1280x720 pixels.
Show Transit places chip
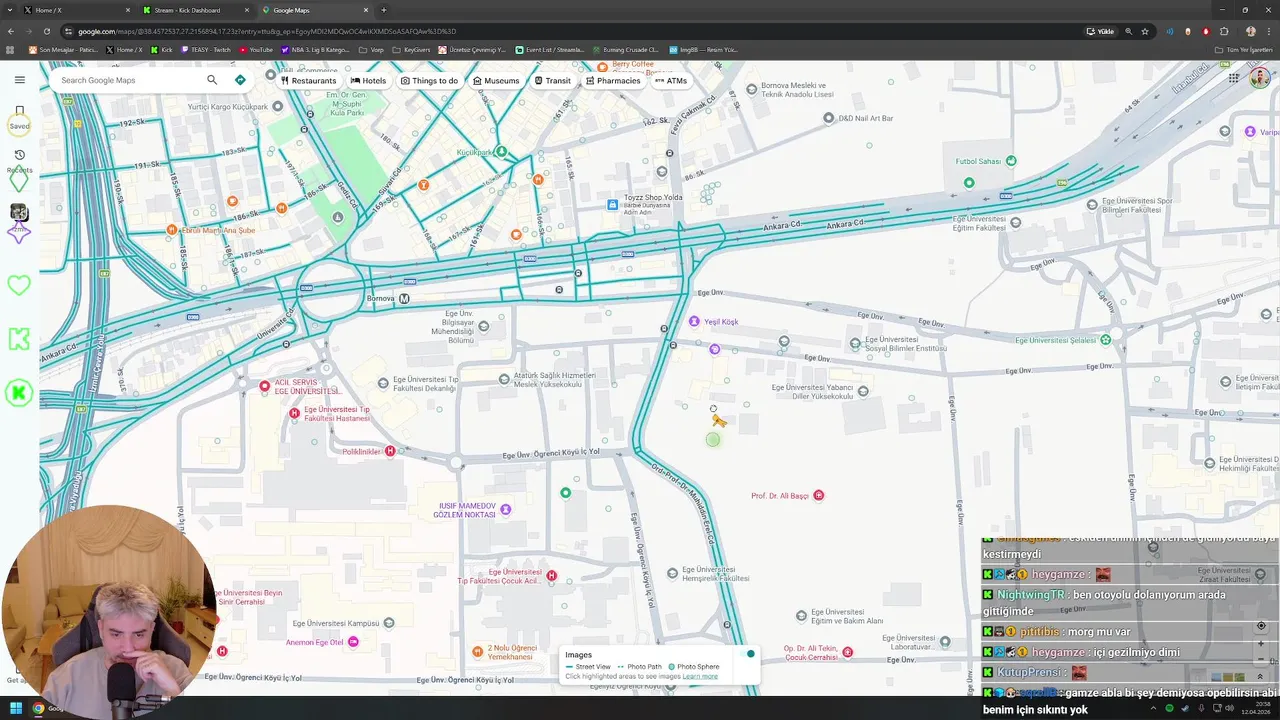pyautogui.click(x=553, y=81)
